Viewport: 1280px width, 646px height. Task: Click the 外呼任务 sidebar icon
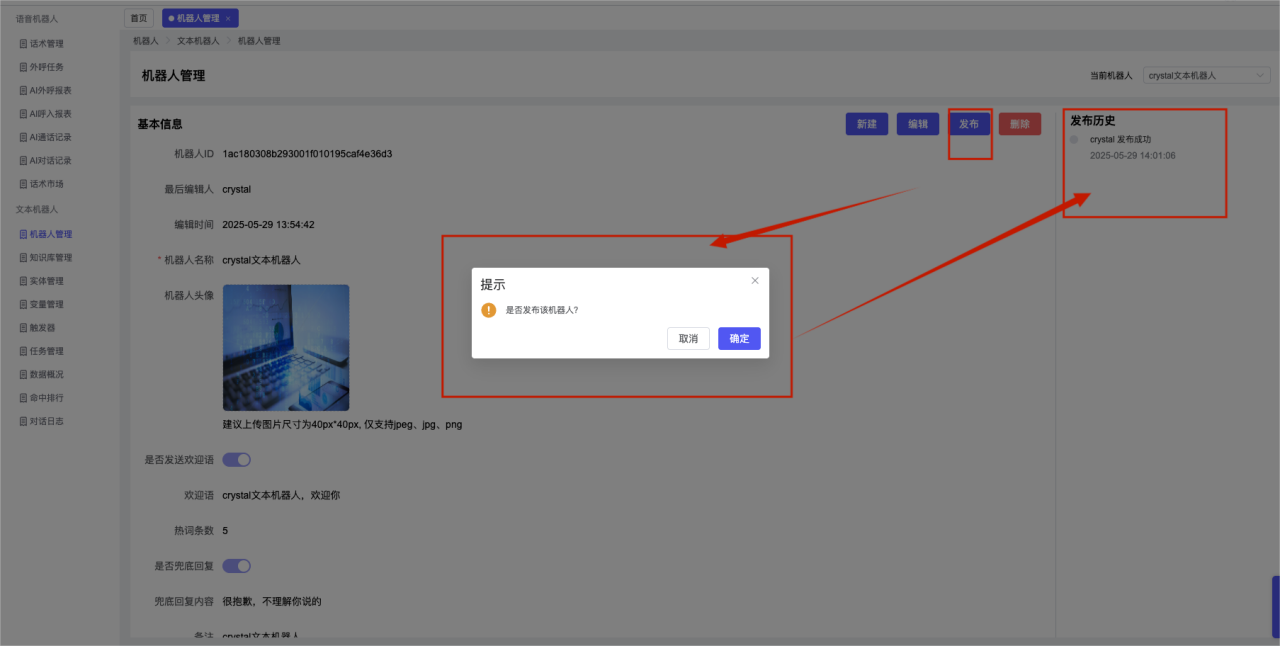click(x=24, y=67)
